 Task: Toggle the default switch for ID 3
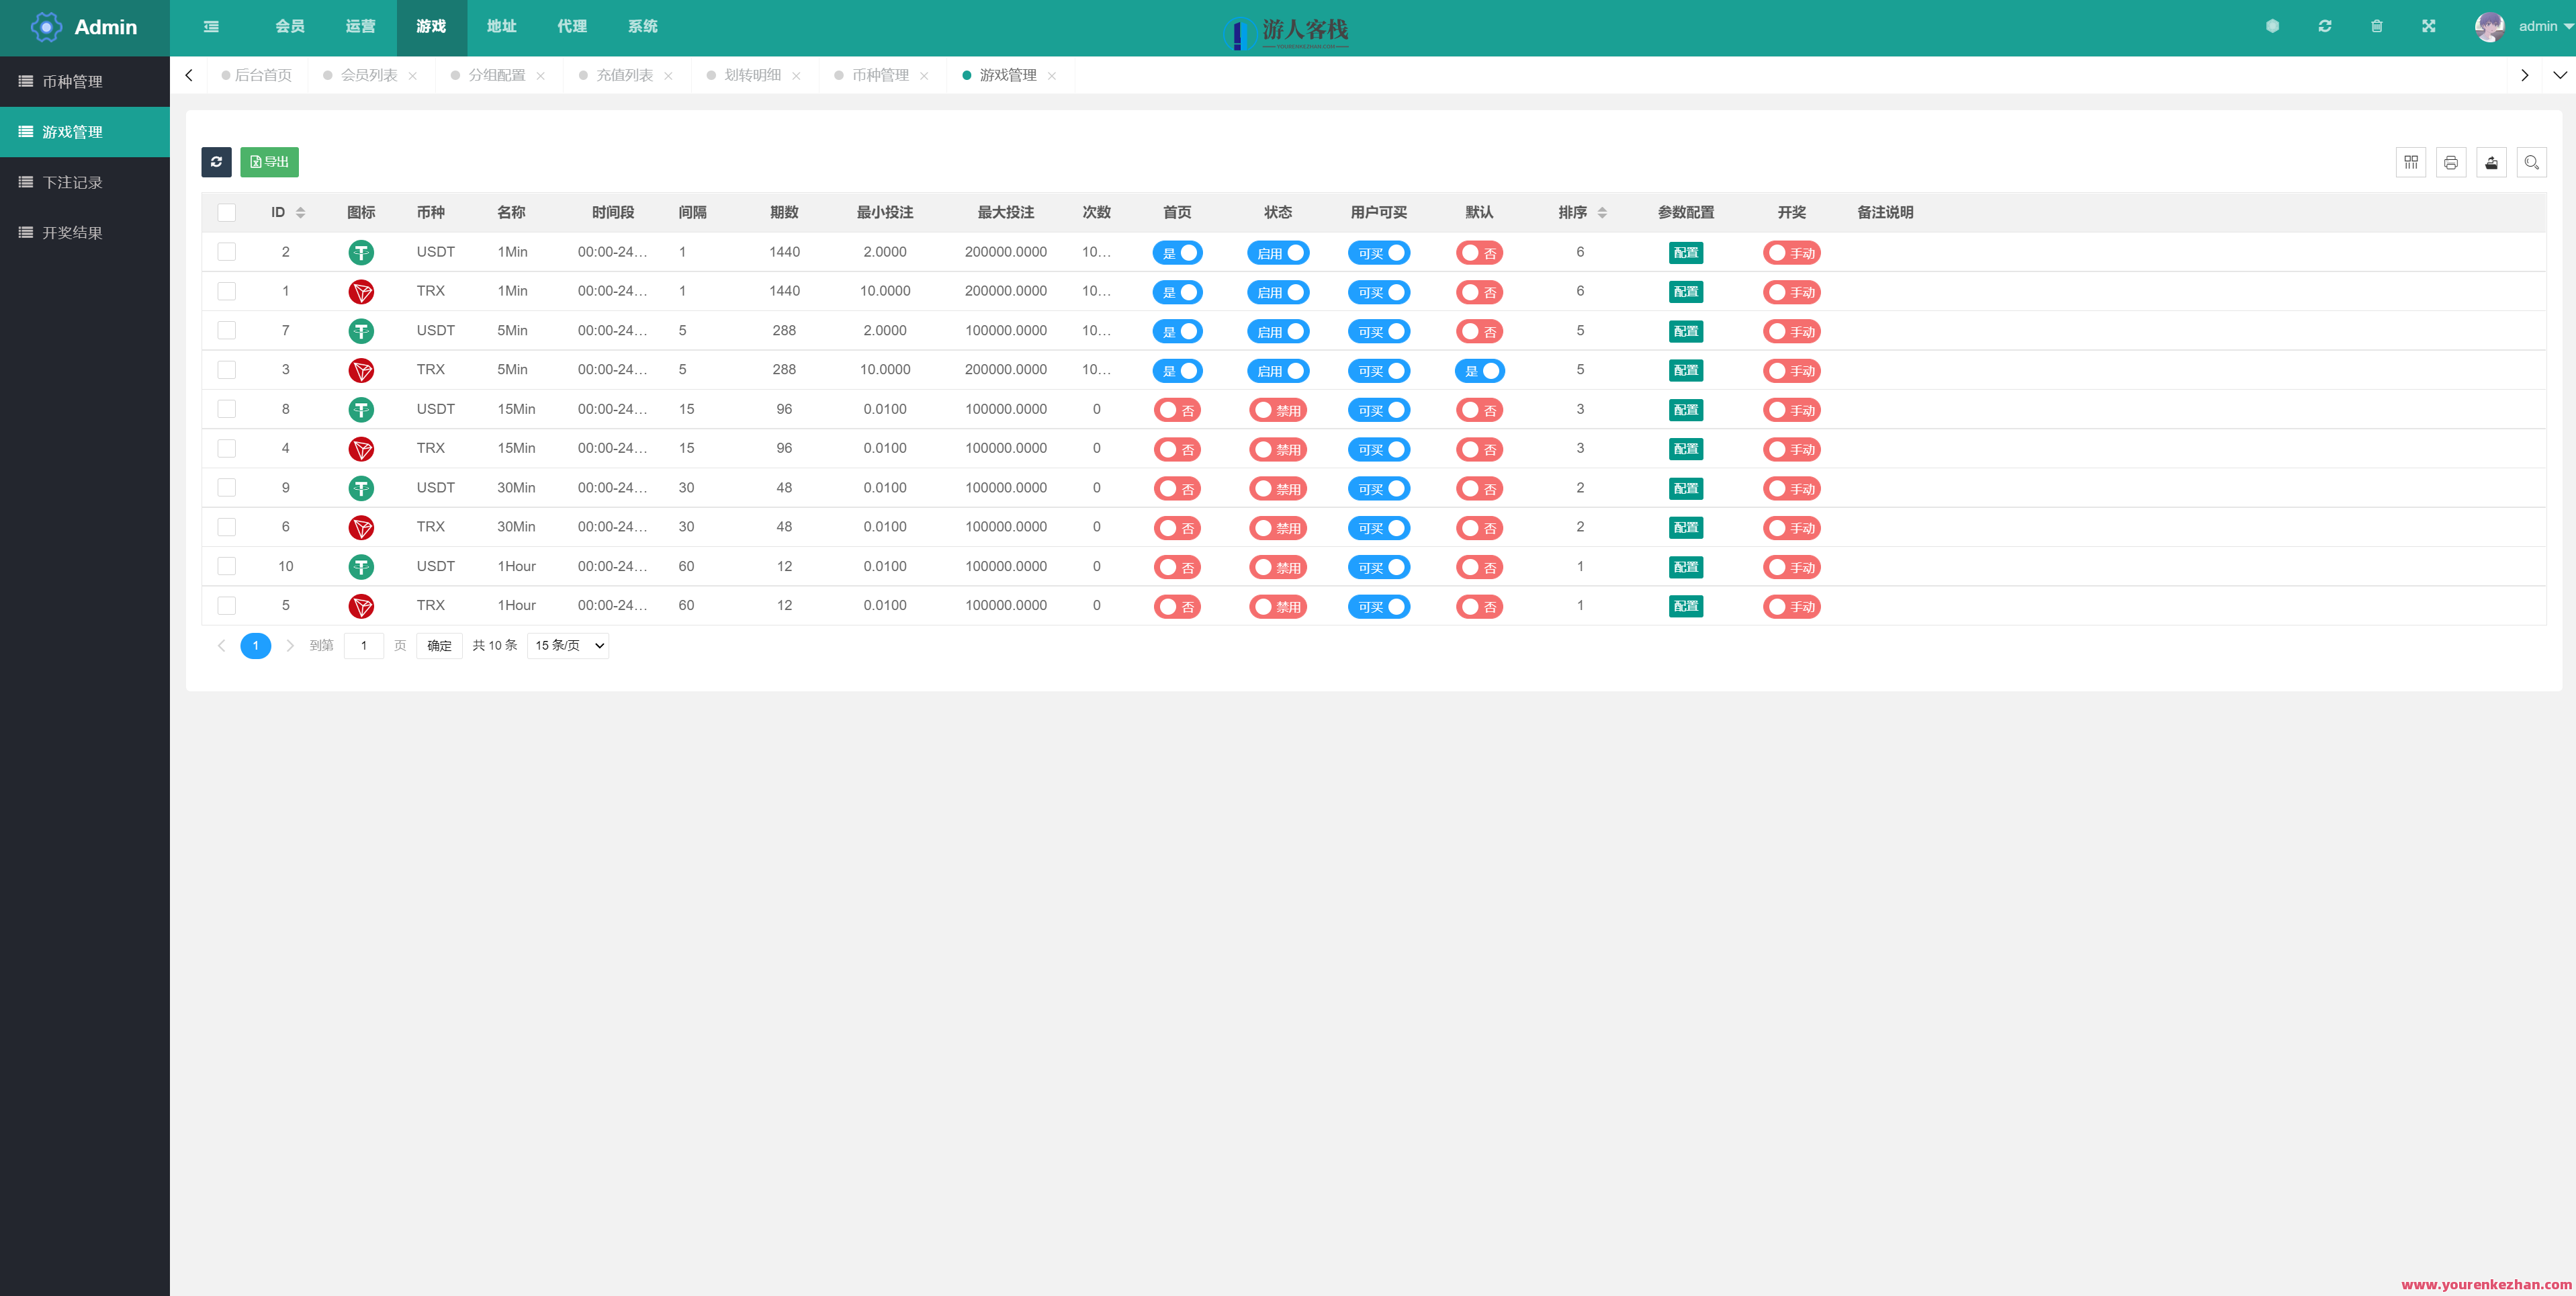[1479, 371]
